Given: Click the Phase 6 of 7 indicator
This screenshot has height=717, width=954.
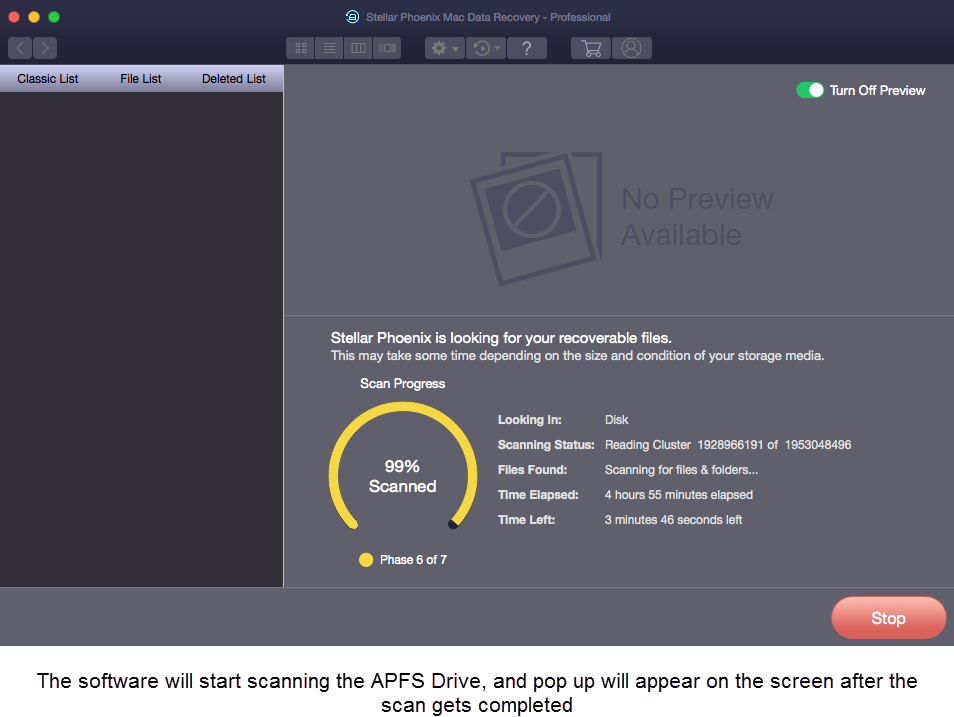Looking at the screenshot, I should click(403, 560).
